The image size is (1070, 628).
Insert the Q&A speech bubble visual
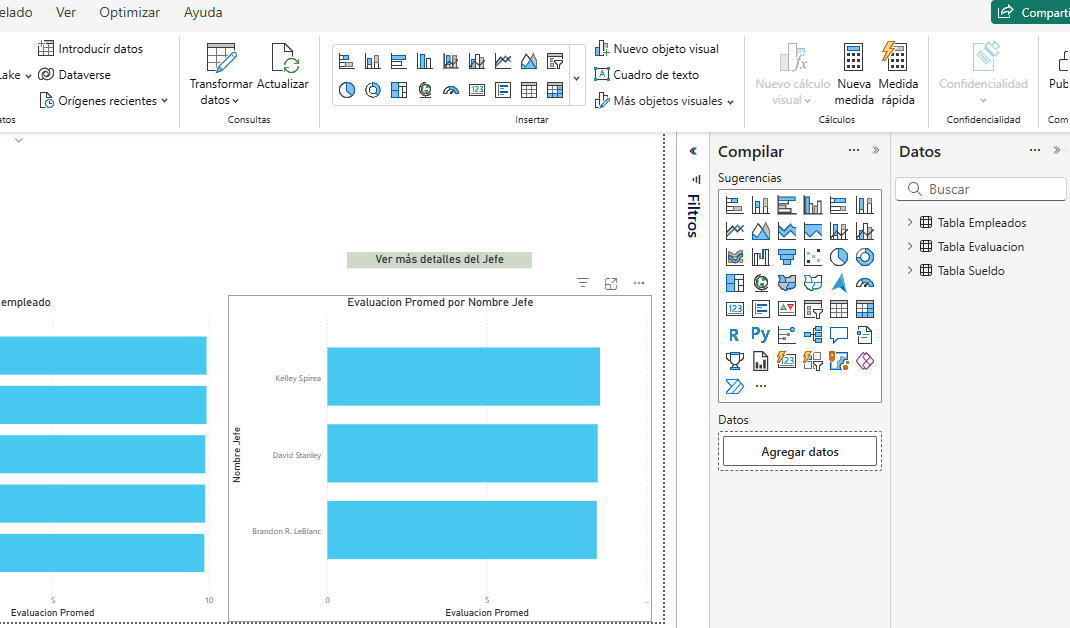pos(838,335)
